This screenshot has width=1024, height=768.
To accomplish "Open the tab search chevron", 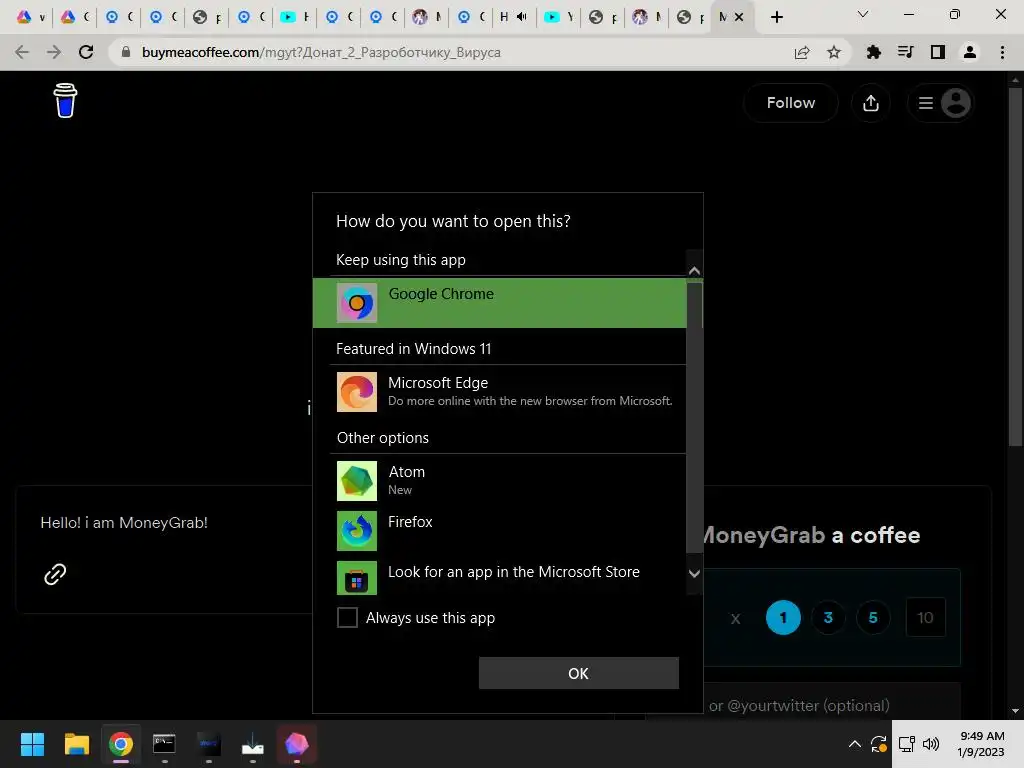I will coord(863,14).
